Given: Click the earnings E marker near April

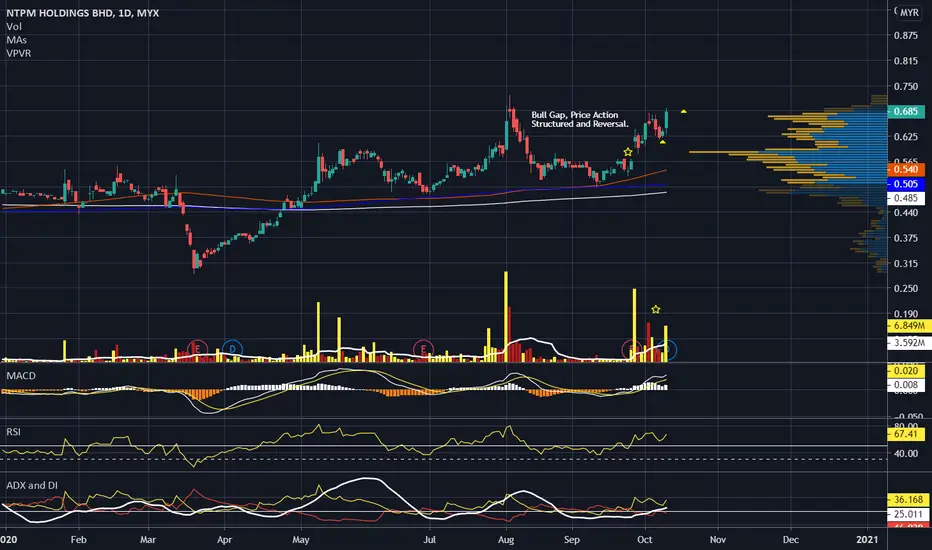Looking at the screenshot, I should click(197, 348).
